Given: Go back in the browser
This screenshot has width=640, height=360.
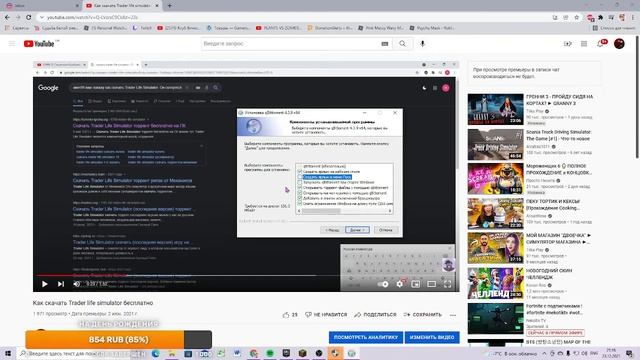Looking at the screenshot, I should point(7,17).
